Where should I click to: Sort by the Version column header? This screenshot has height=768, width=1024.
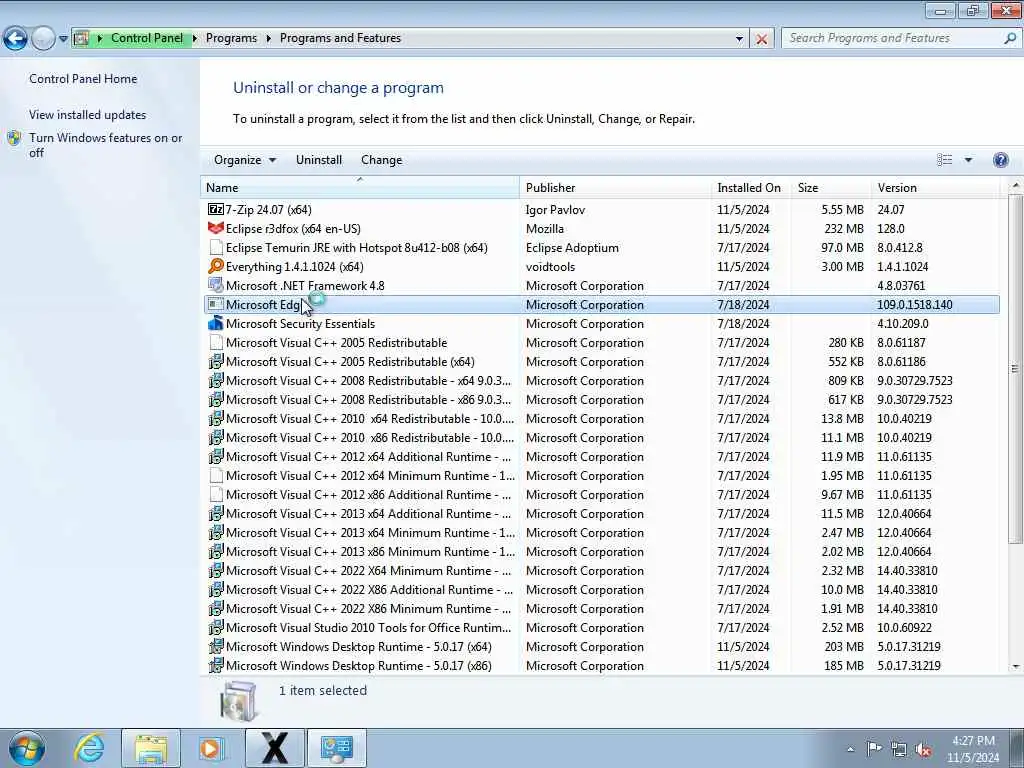[936, 187]
